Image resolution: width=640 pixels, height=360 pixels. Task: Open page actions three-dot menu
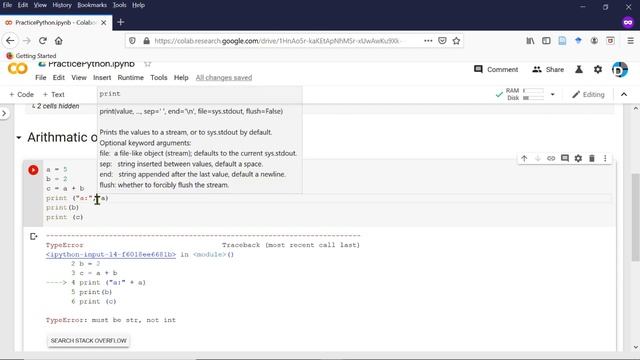428,41
